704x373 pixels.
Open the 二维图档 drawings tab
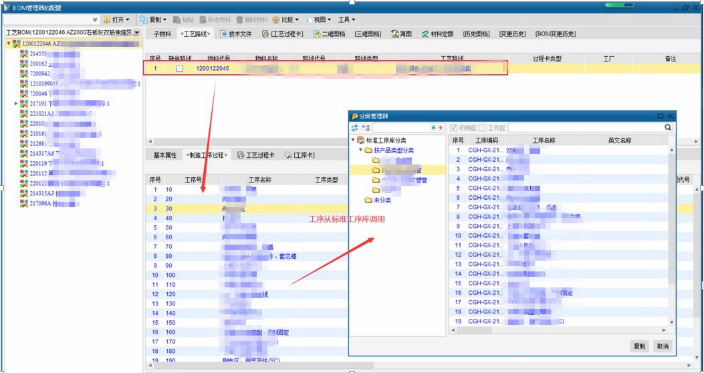click(330, 34)
